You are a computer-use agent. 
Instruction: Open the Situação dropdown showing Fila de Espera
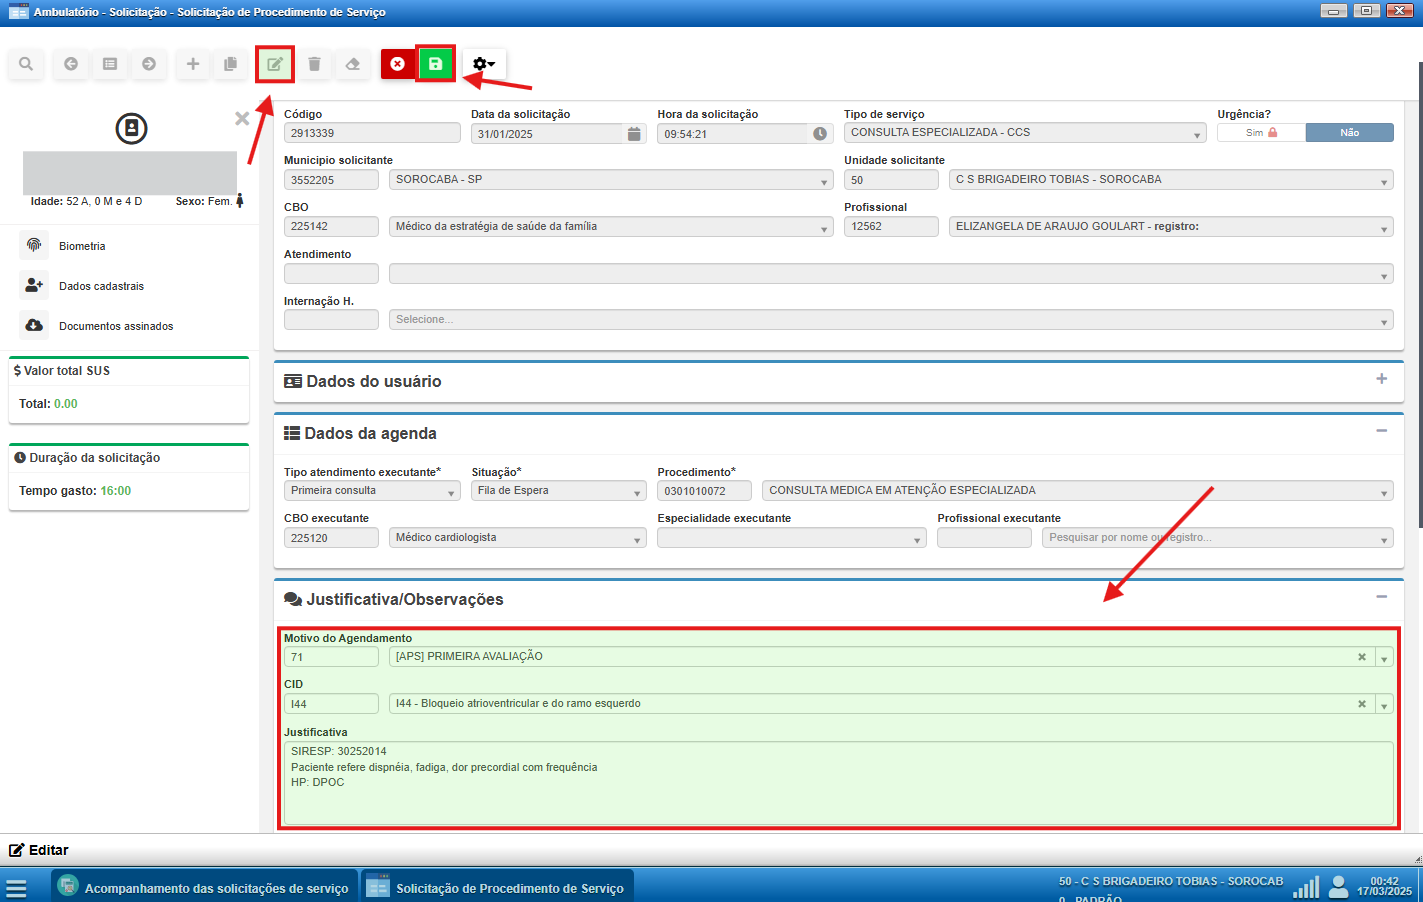pyautogui.click(x=558, y=491)
